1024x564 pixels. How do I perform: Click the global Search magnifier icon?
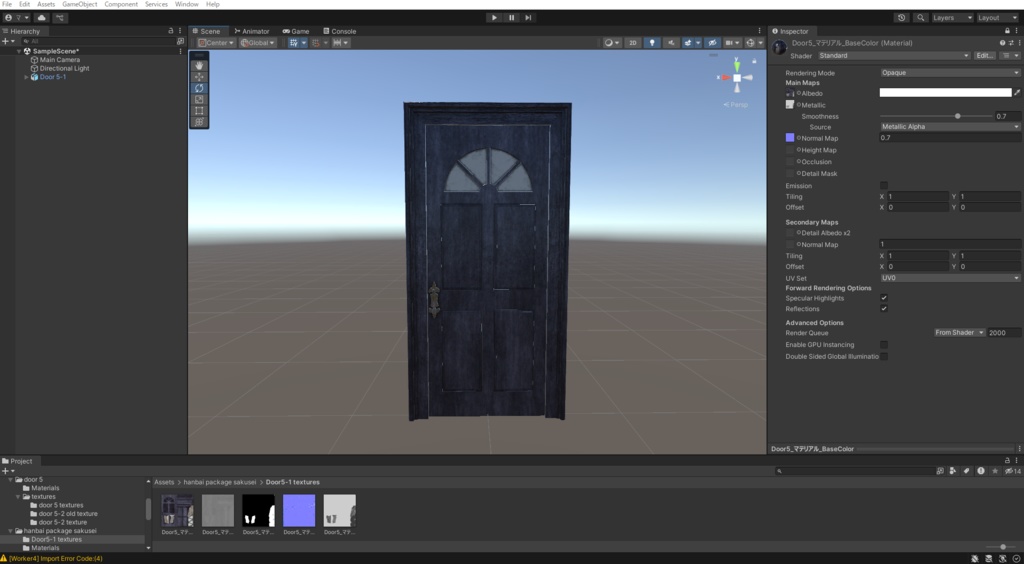click(x=921, y=18)
